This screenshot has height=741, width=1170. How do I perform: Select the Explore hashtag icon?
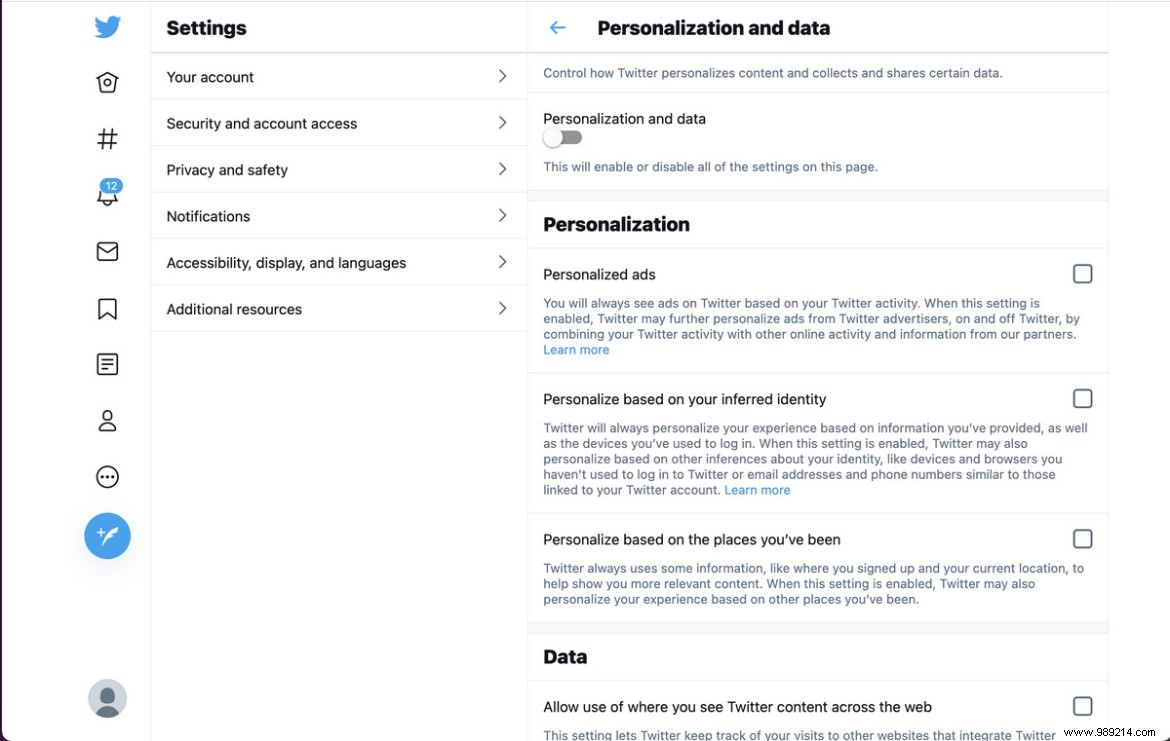[107, 138]
